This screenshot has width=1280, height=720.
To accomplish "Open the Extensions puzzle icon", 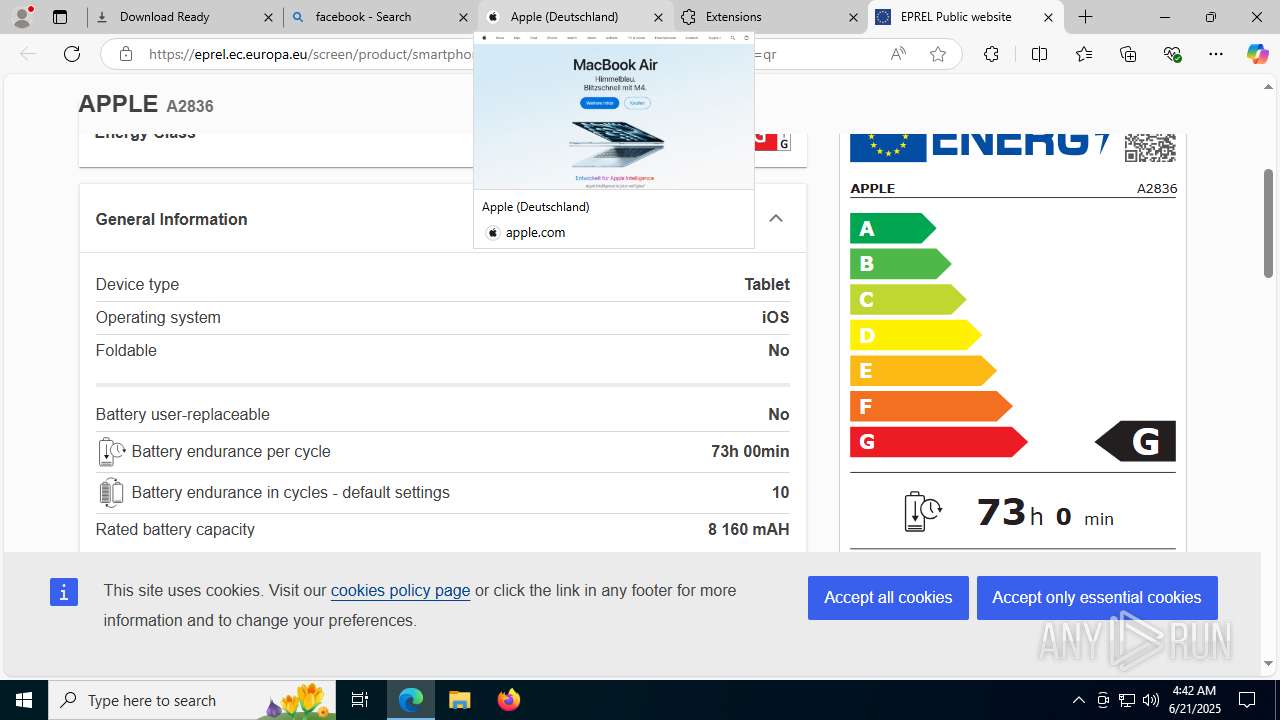I will pos(991,54).
